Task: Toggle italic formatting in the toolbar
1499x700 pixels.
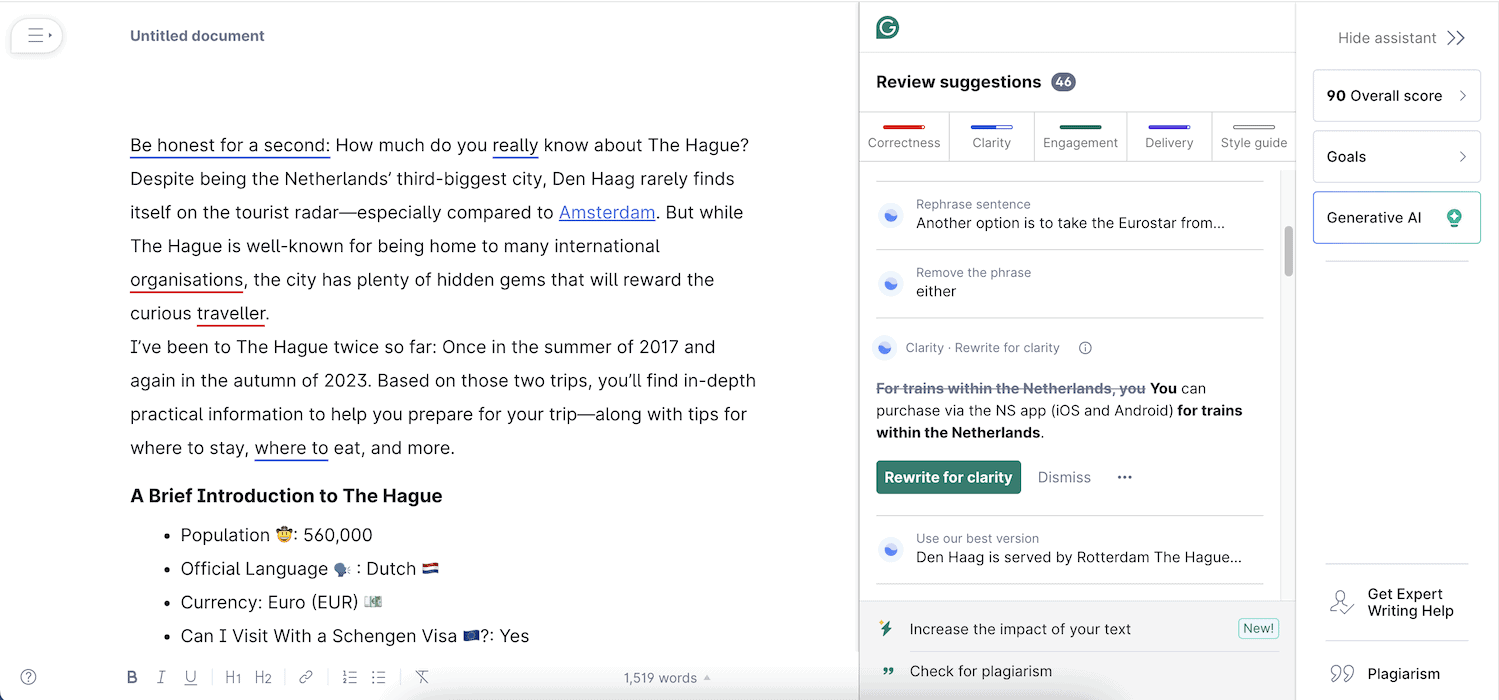Action: 161,677
